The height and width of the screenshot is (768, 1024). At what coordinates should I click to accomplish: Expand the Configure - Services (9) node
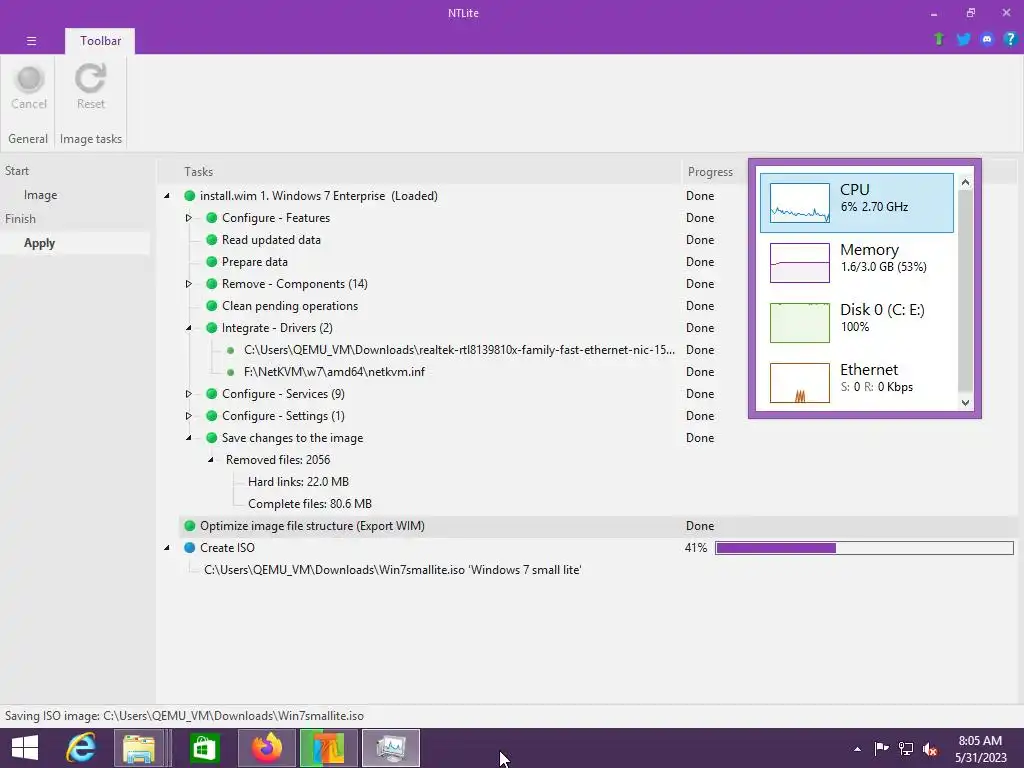tap(188, 394)
